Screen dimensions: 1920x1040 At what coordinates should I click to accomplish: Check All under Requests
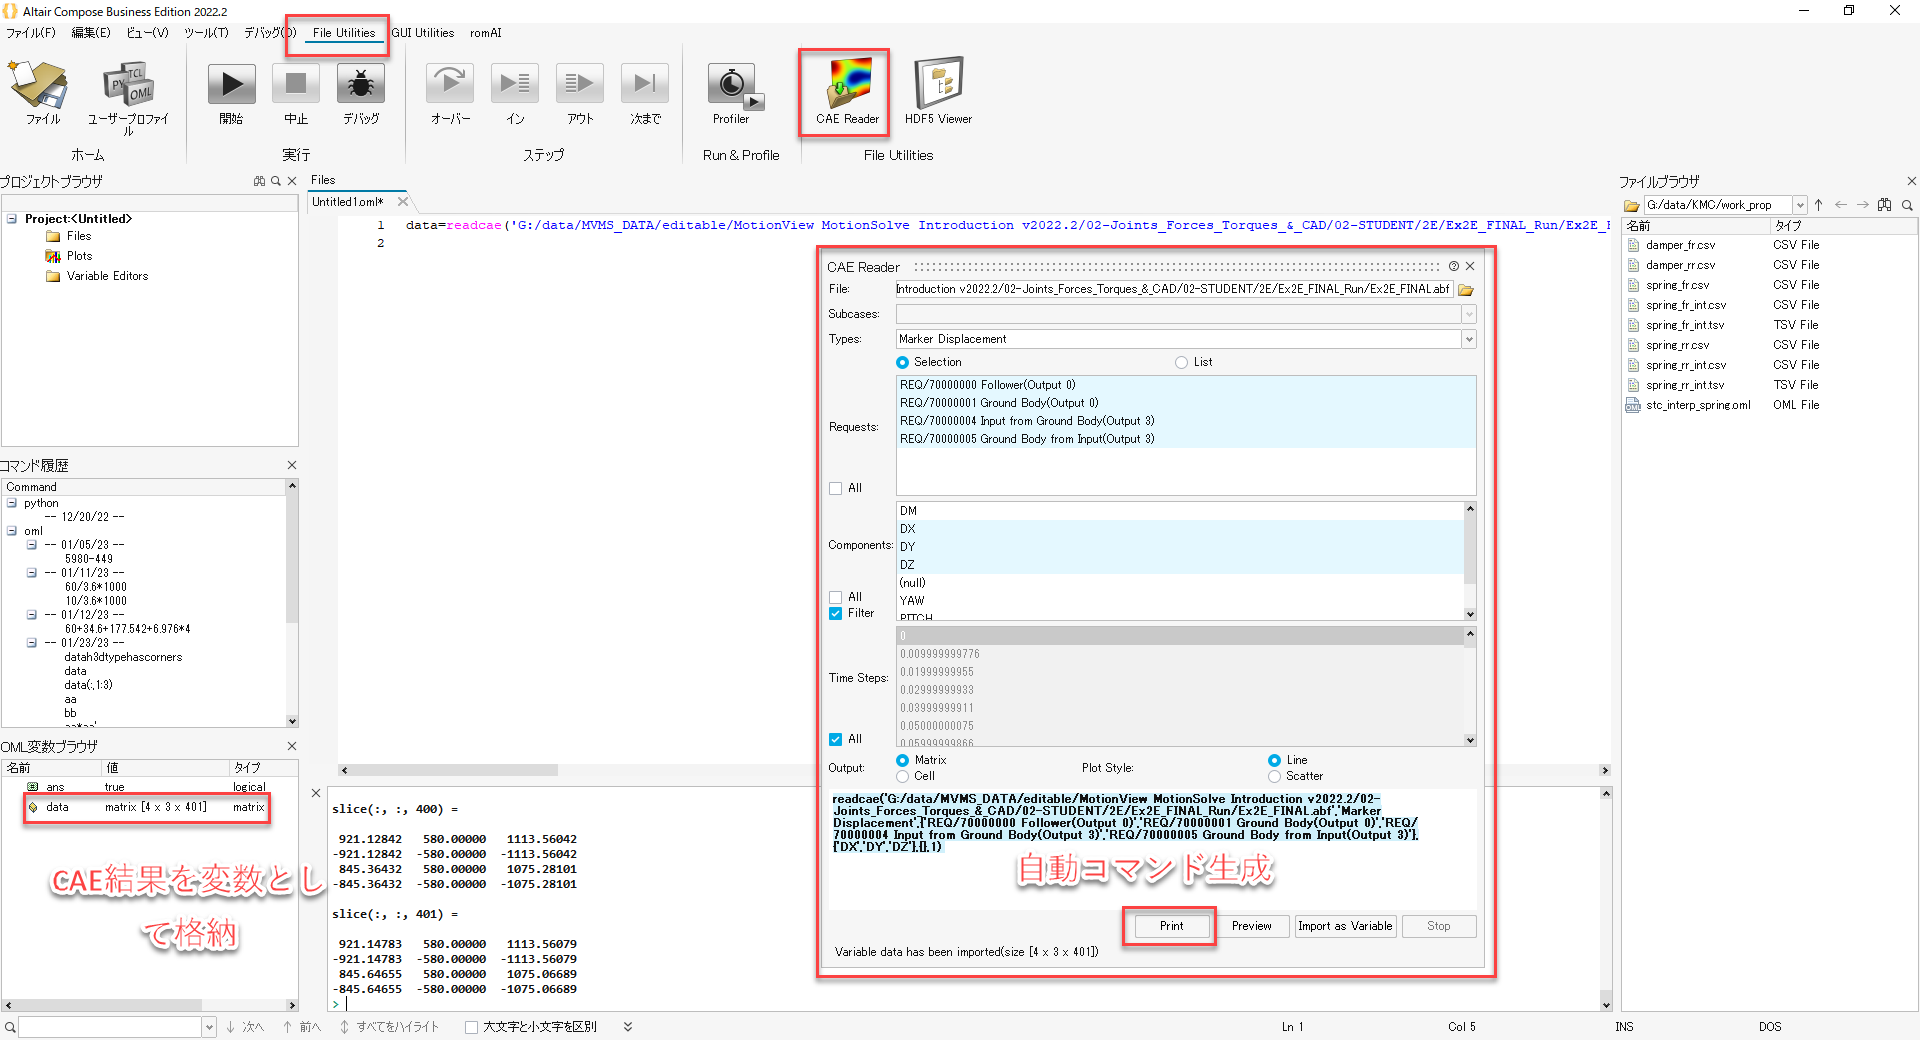(x=835, y=488)
